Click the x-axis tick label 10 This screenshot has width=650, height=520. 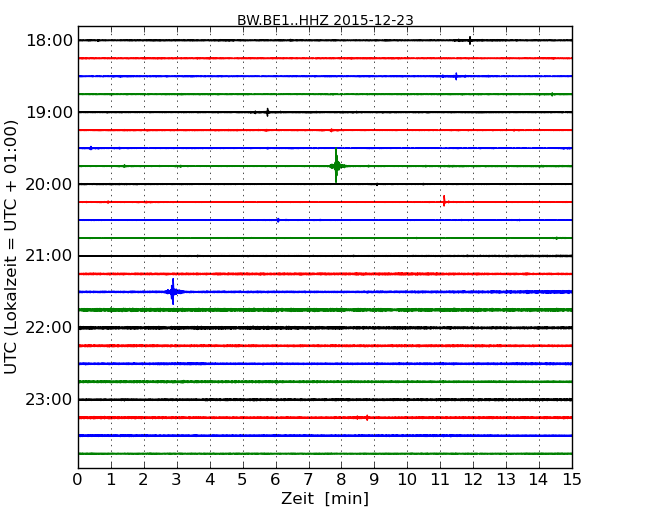tap(407, 480)
